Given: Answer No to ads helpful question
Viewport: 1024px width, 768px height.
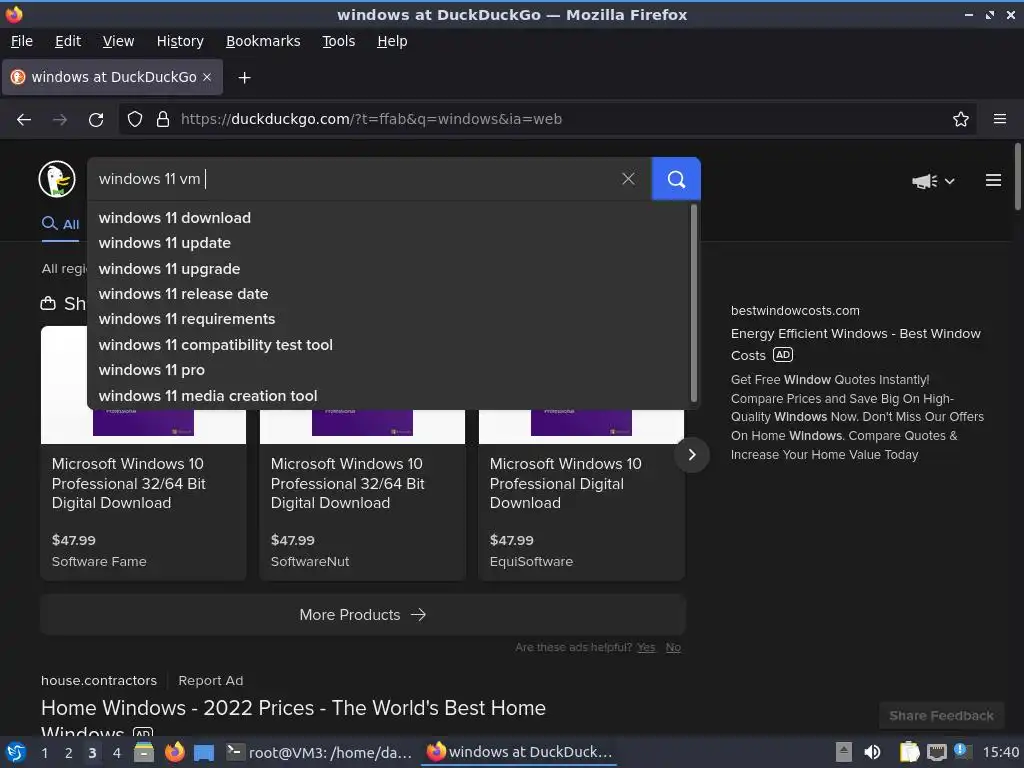Looking at the screenshot, I should point(673,647).
